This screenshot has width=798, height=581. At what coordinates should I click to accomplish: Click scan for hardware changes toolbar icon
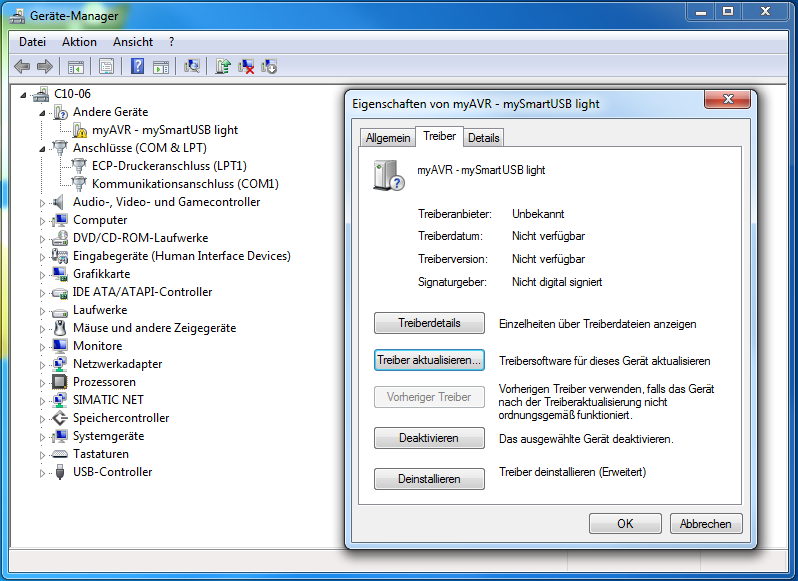tap(193, 66)
